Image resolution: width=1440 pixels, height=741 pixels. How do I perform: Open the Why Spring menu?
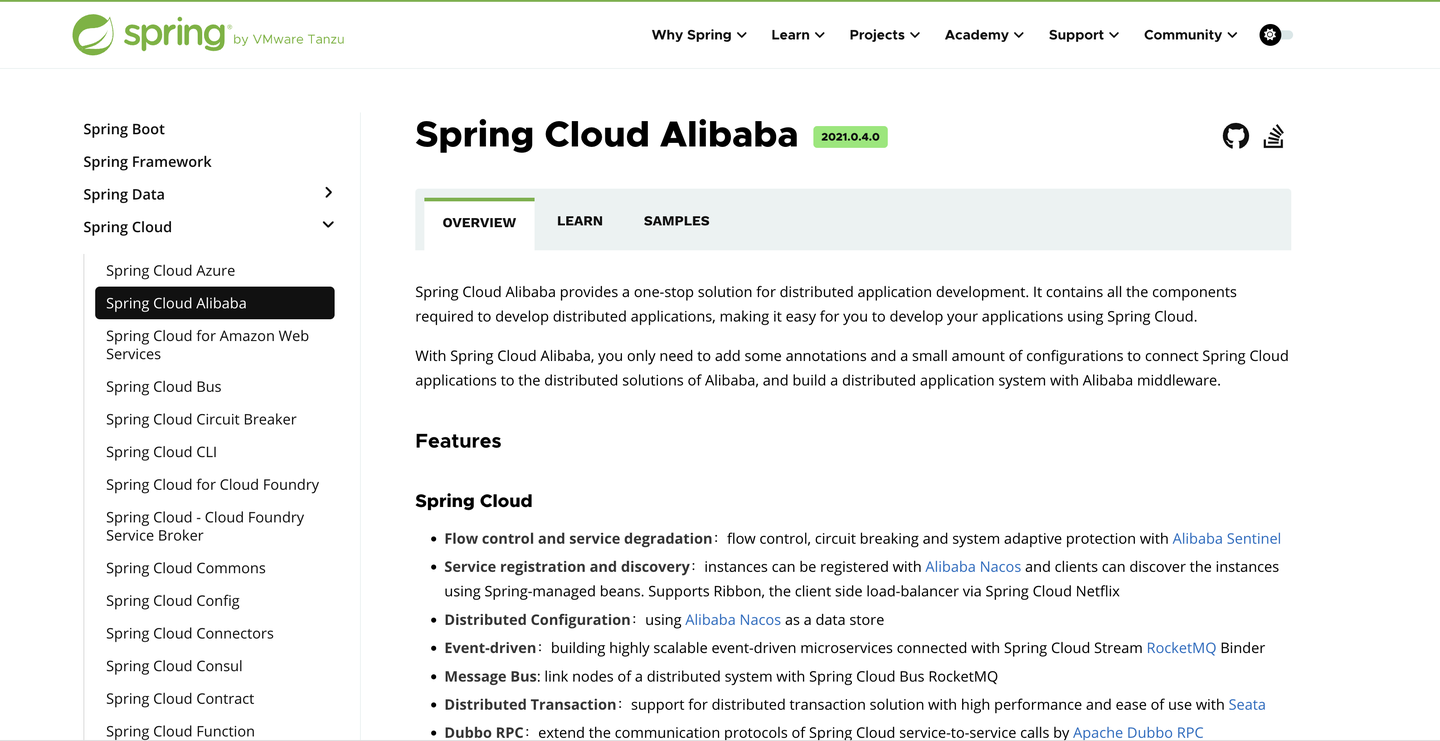pos(698,34)
